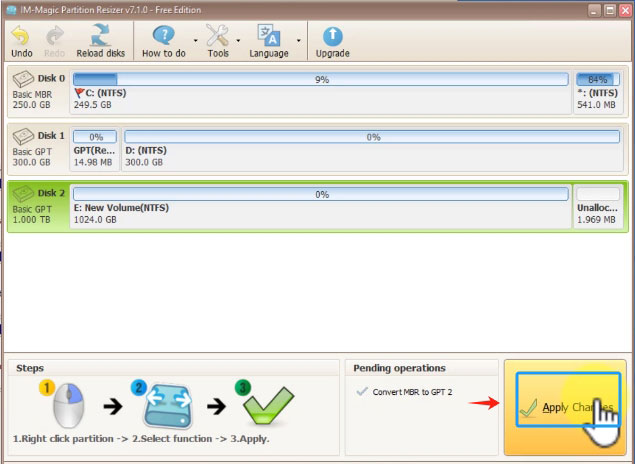Screen dimensions: 635x464
Task: Expand the How to do dropdown arrow
Action: click(x=196, y=40)
